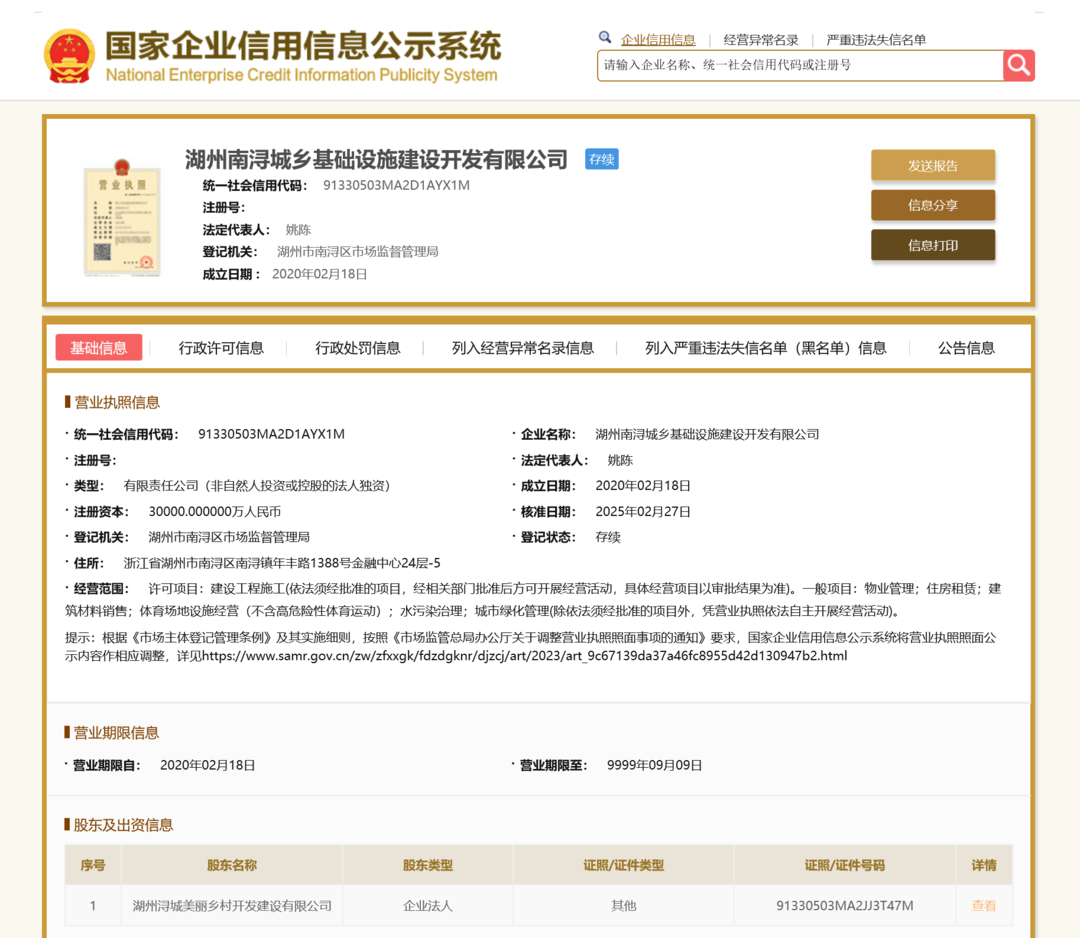The width and height of the screenshot is (1080, 938).
Task: Focus the enterprise name search input field
Action: tap(800, 66)
